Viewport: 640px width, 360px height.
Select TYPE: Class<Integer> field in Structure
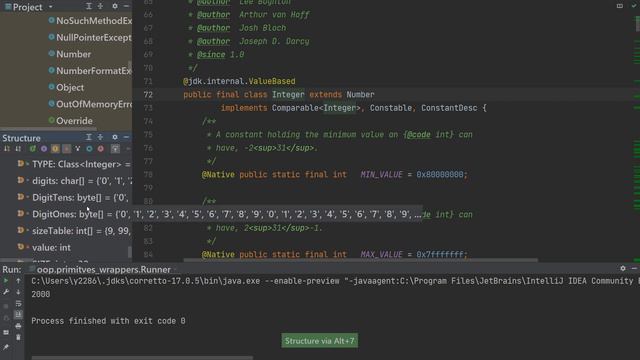click(x=73, y=164)
